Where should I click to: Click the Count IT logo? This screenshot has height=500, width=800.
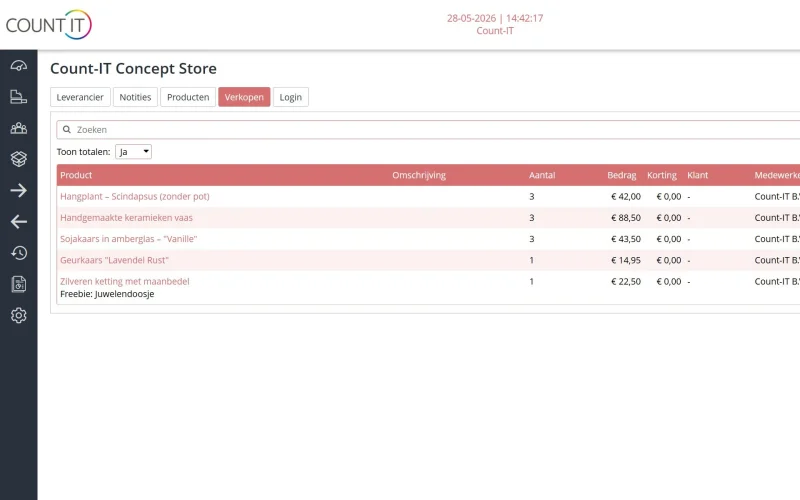(48, 24)
